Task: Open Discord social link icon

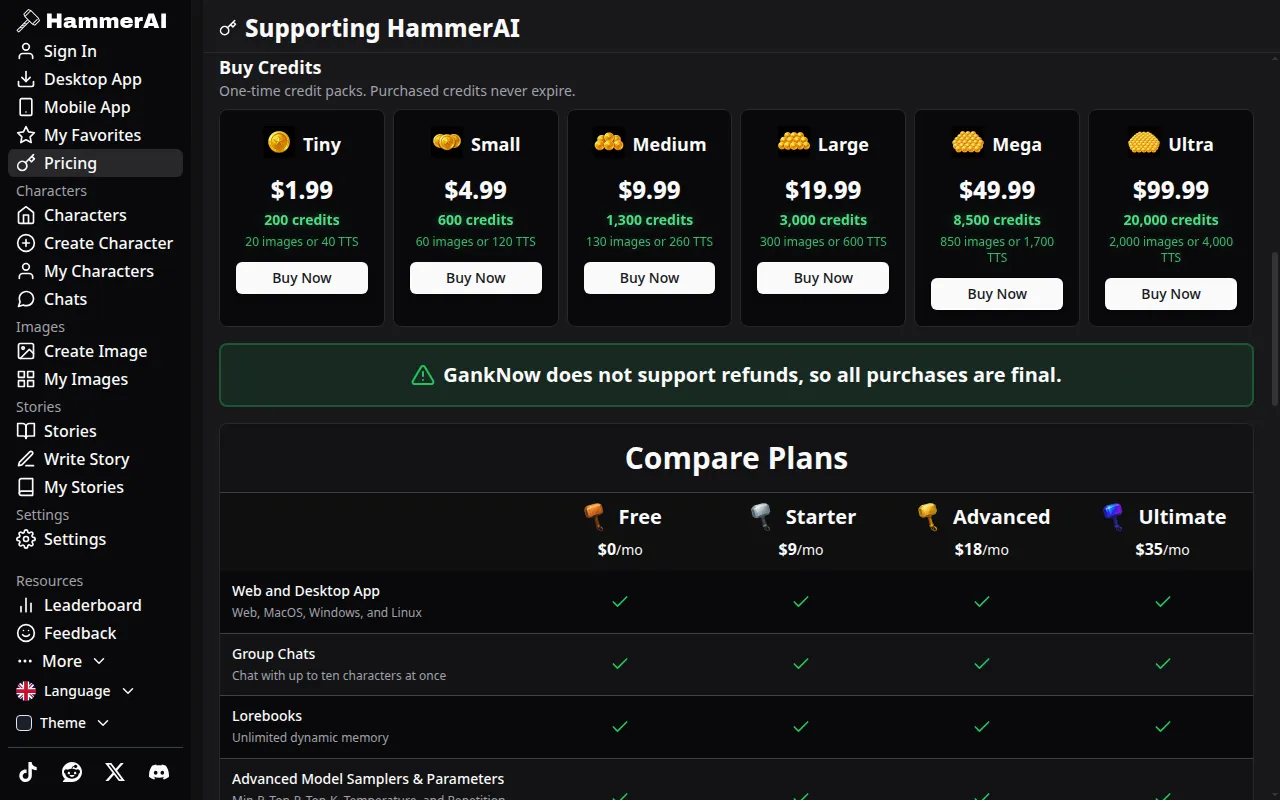Action: 159,772
